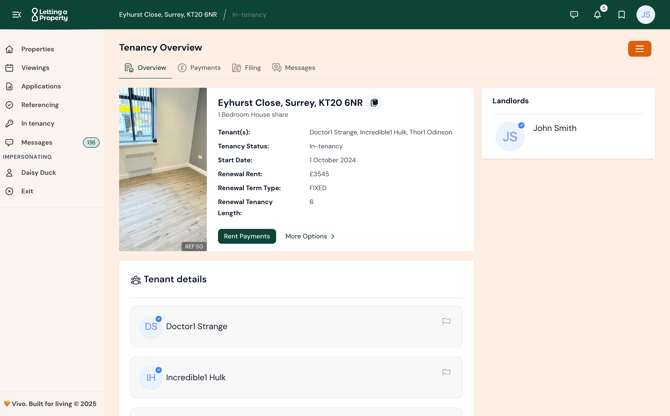Exit impersonation via sidebar Exit
This screenshot has width=670, height=416.
pos(27,191)
